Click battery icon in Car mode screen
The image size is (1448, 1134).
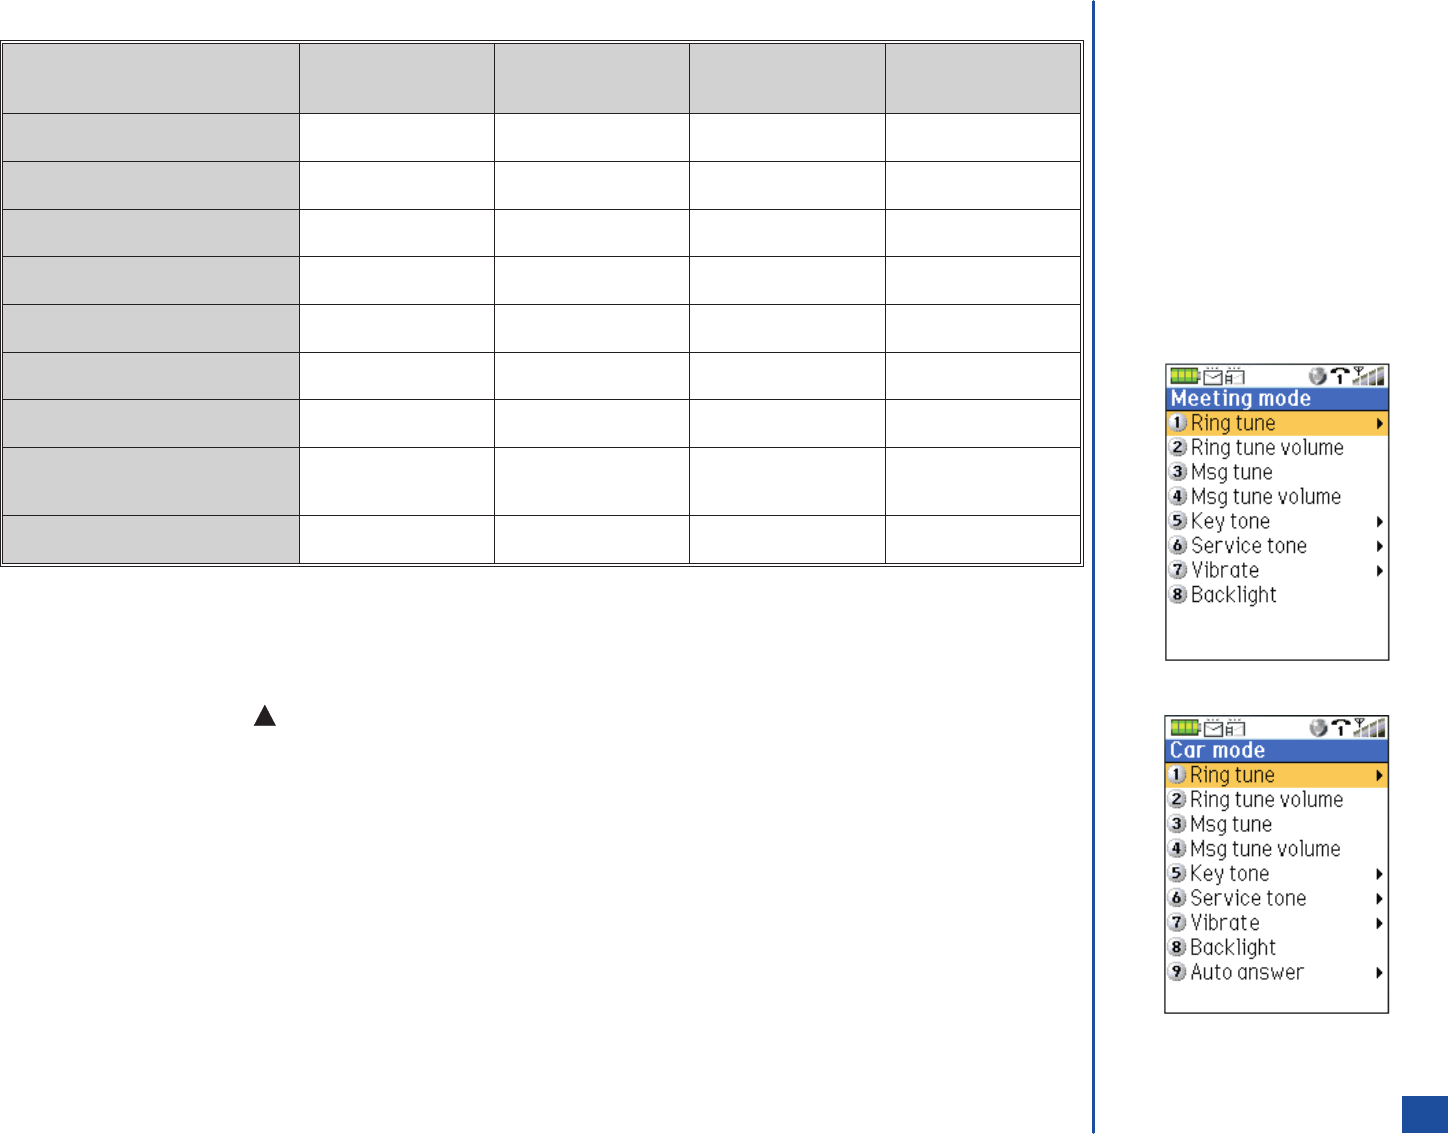pyautogui.click(x=1185, y=728)
